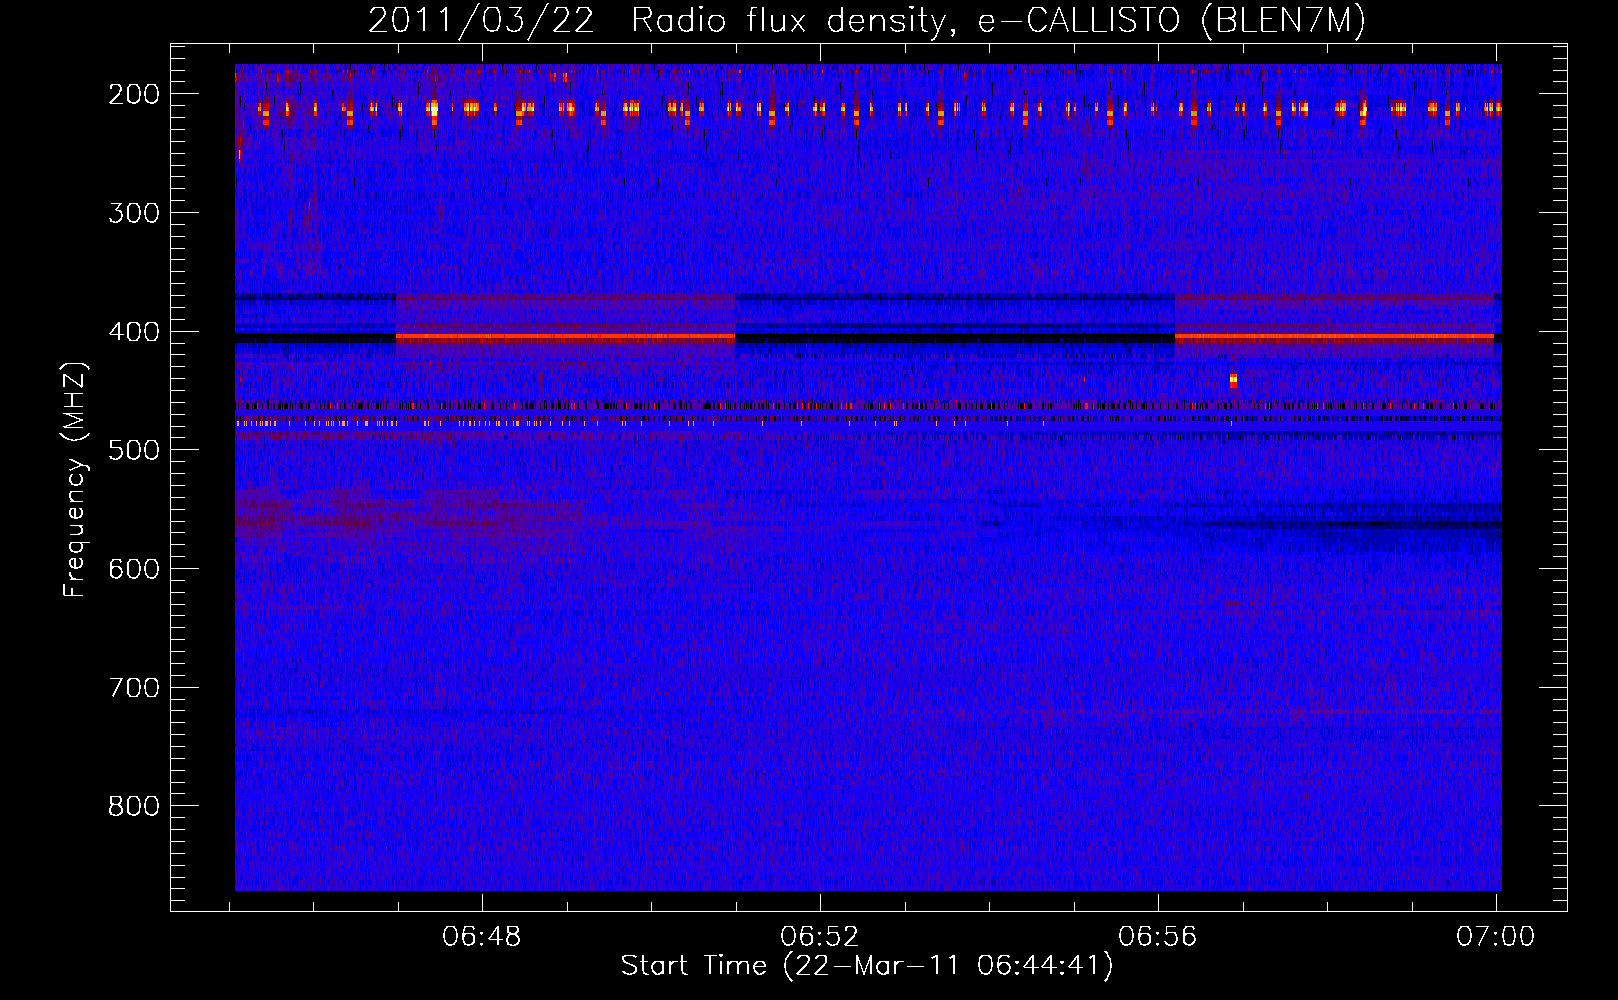
Task: Click the 06:56 time tick label
Action: pos(1158,937)
